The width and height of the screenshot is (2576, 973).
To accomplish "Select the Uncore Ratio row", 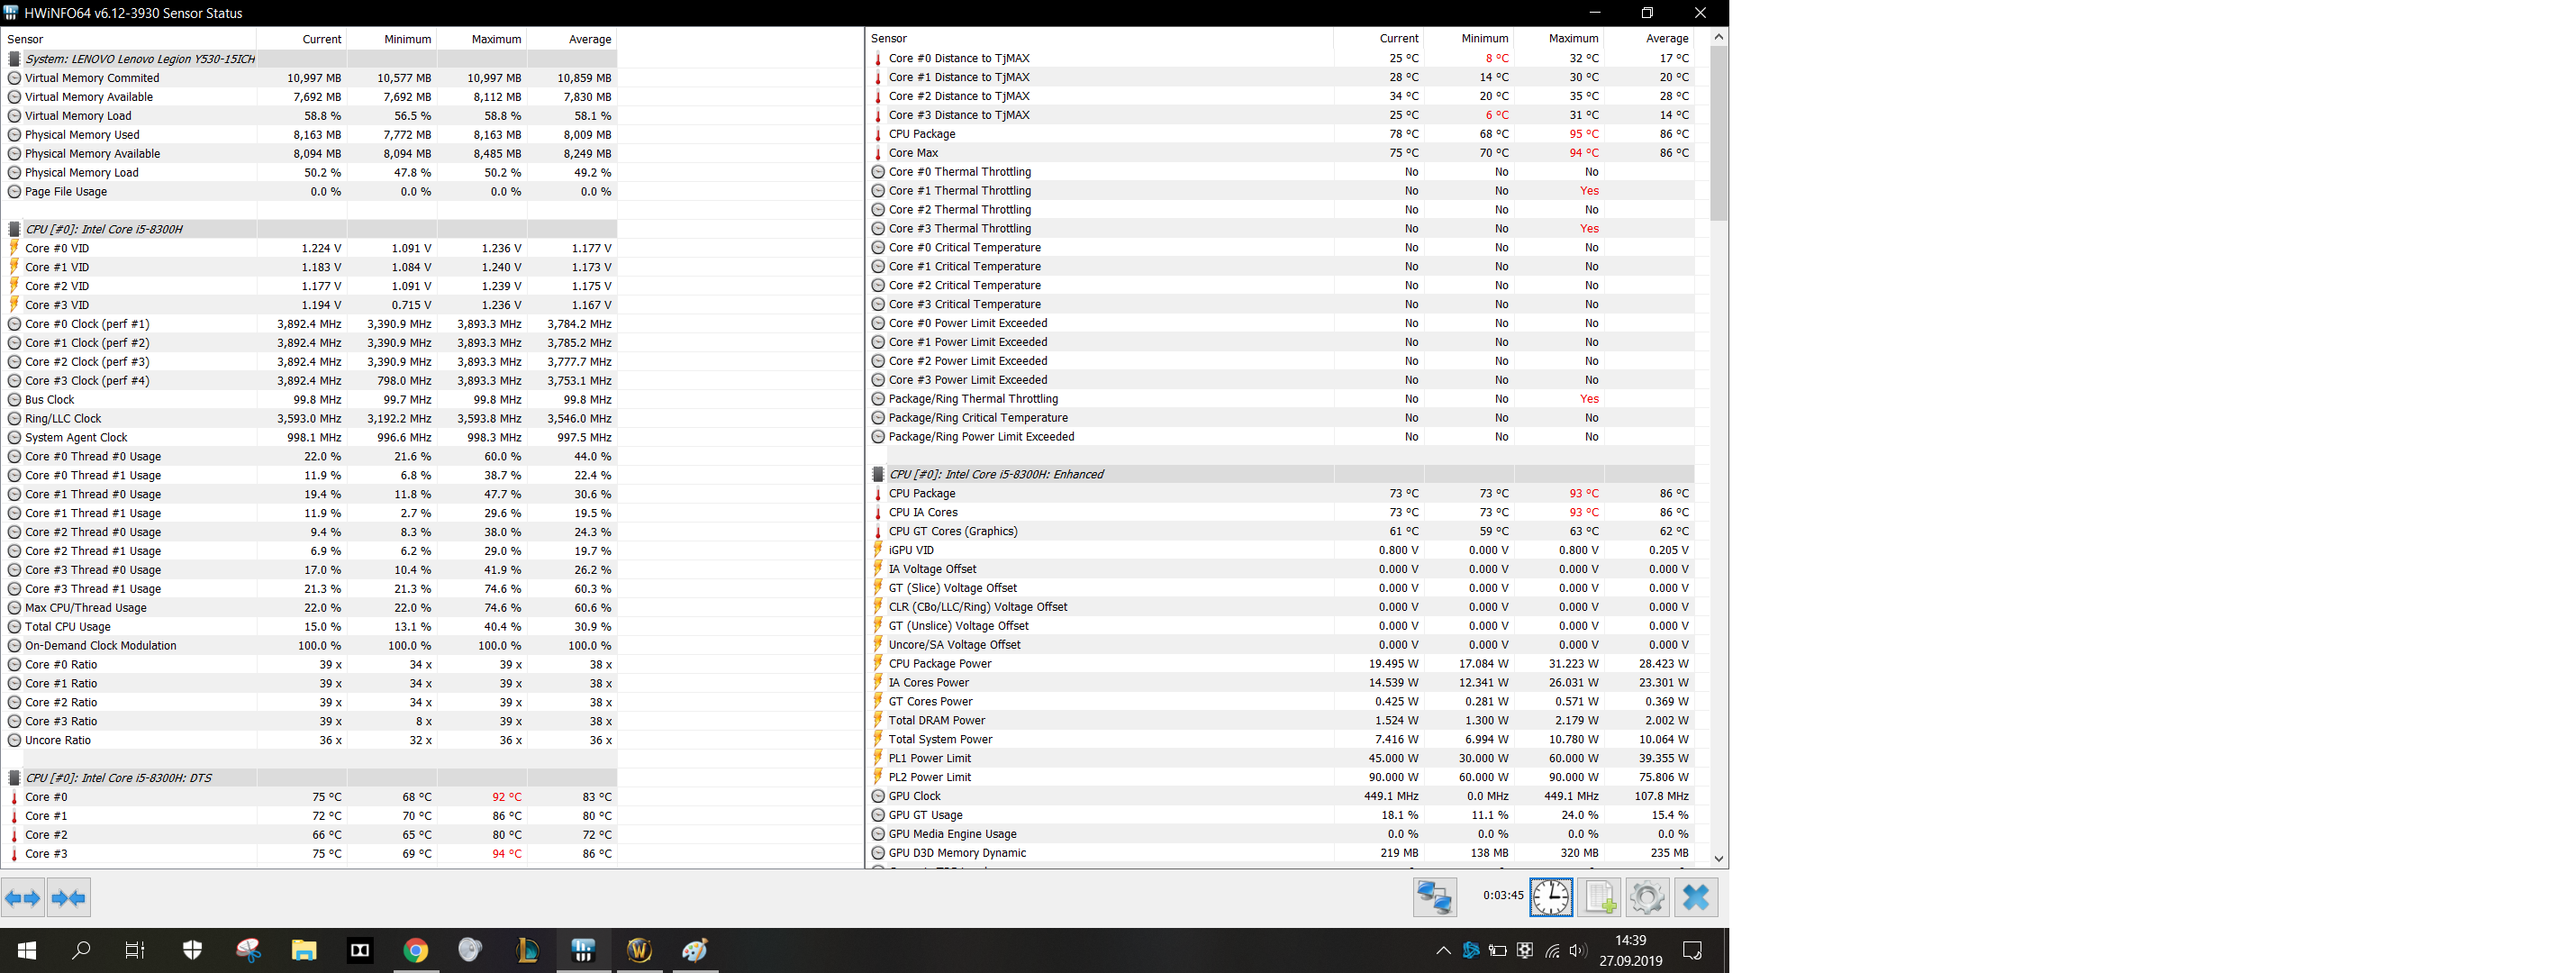I will (311, 741).
